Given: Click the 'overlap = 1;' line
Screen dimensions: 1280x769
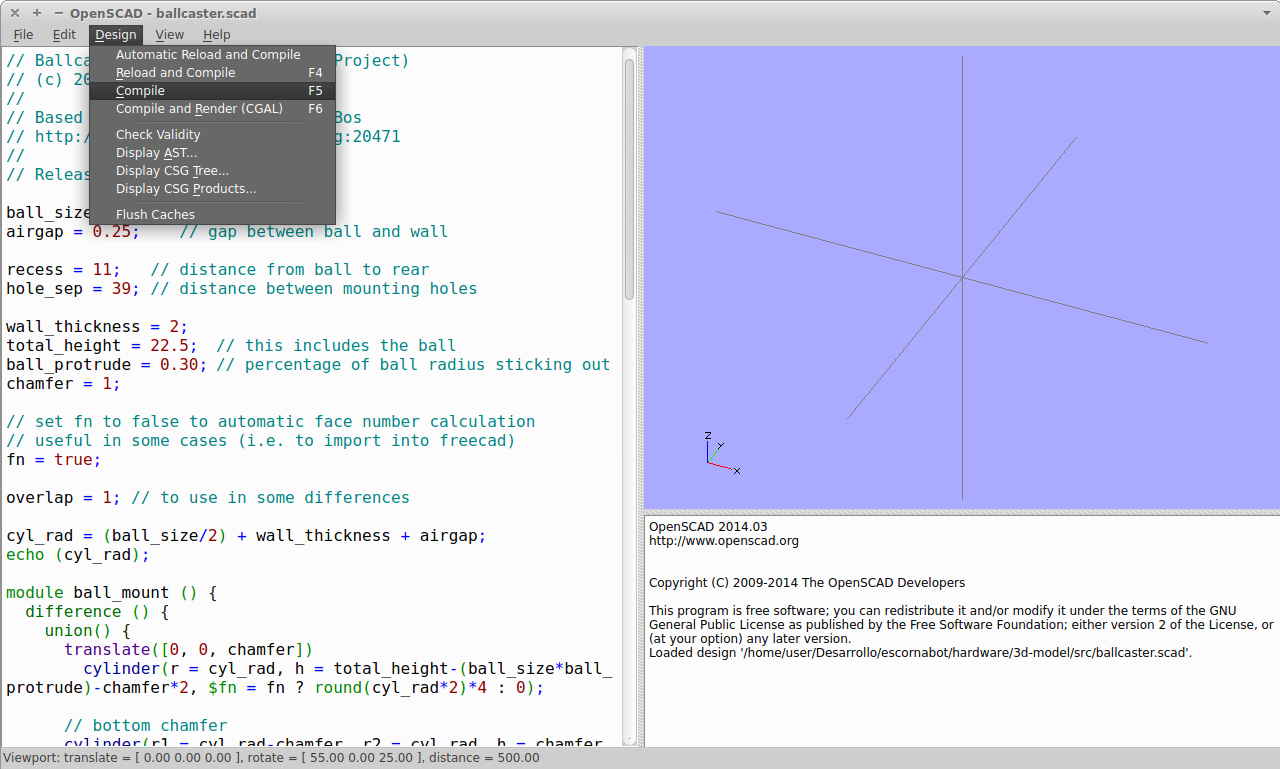Looking at the screenshot, I should click(208, 498).
